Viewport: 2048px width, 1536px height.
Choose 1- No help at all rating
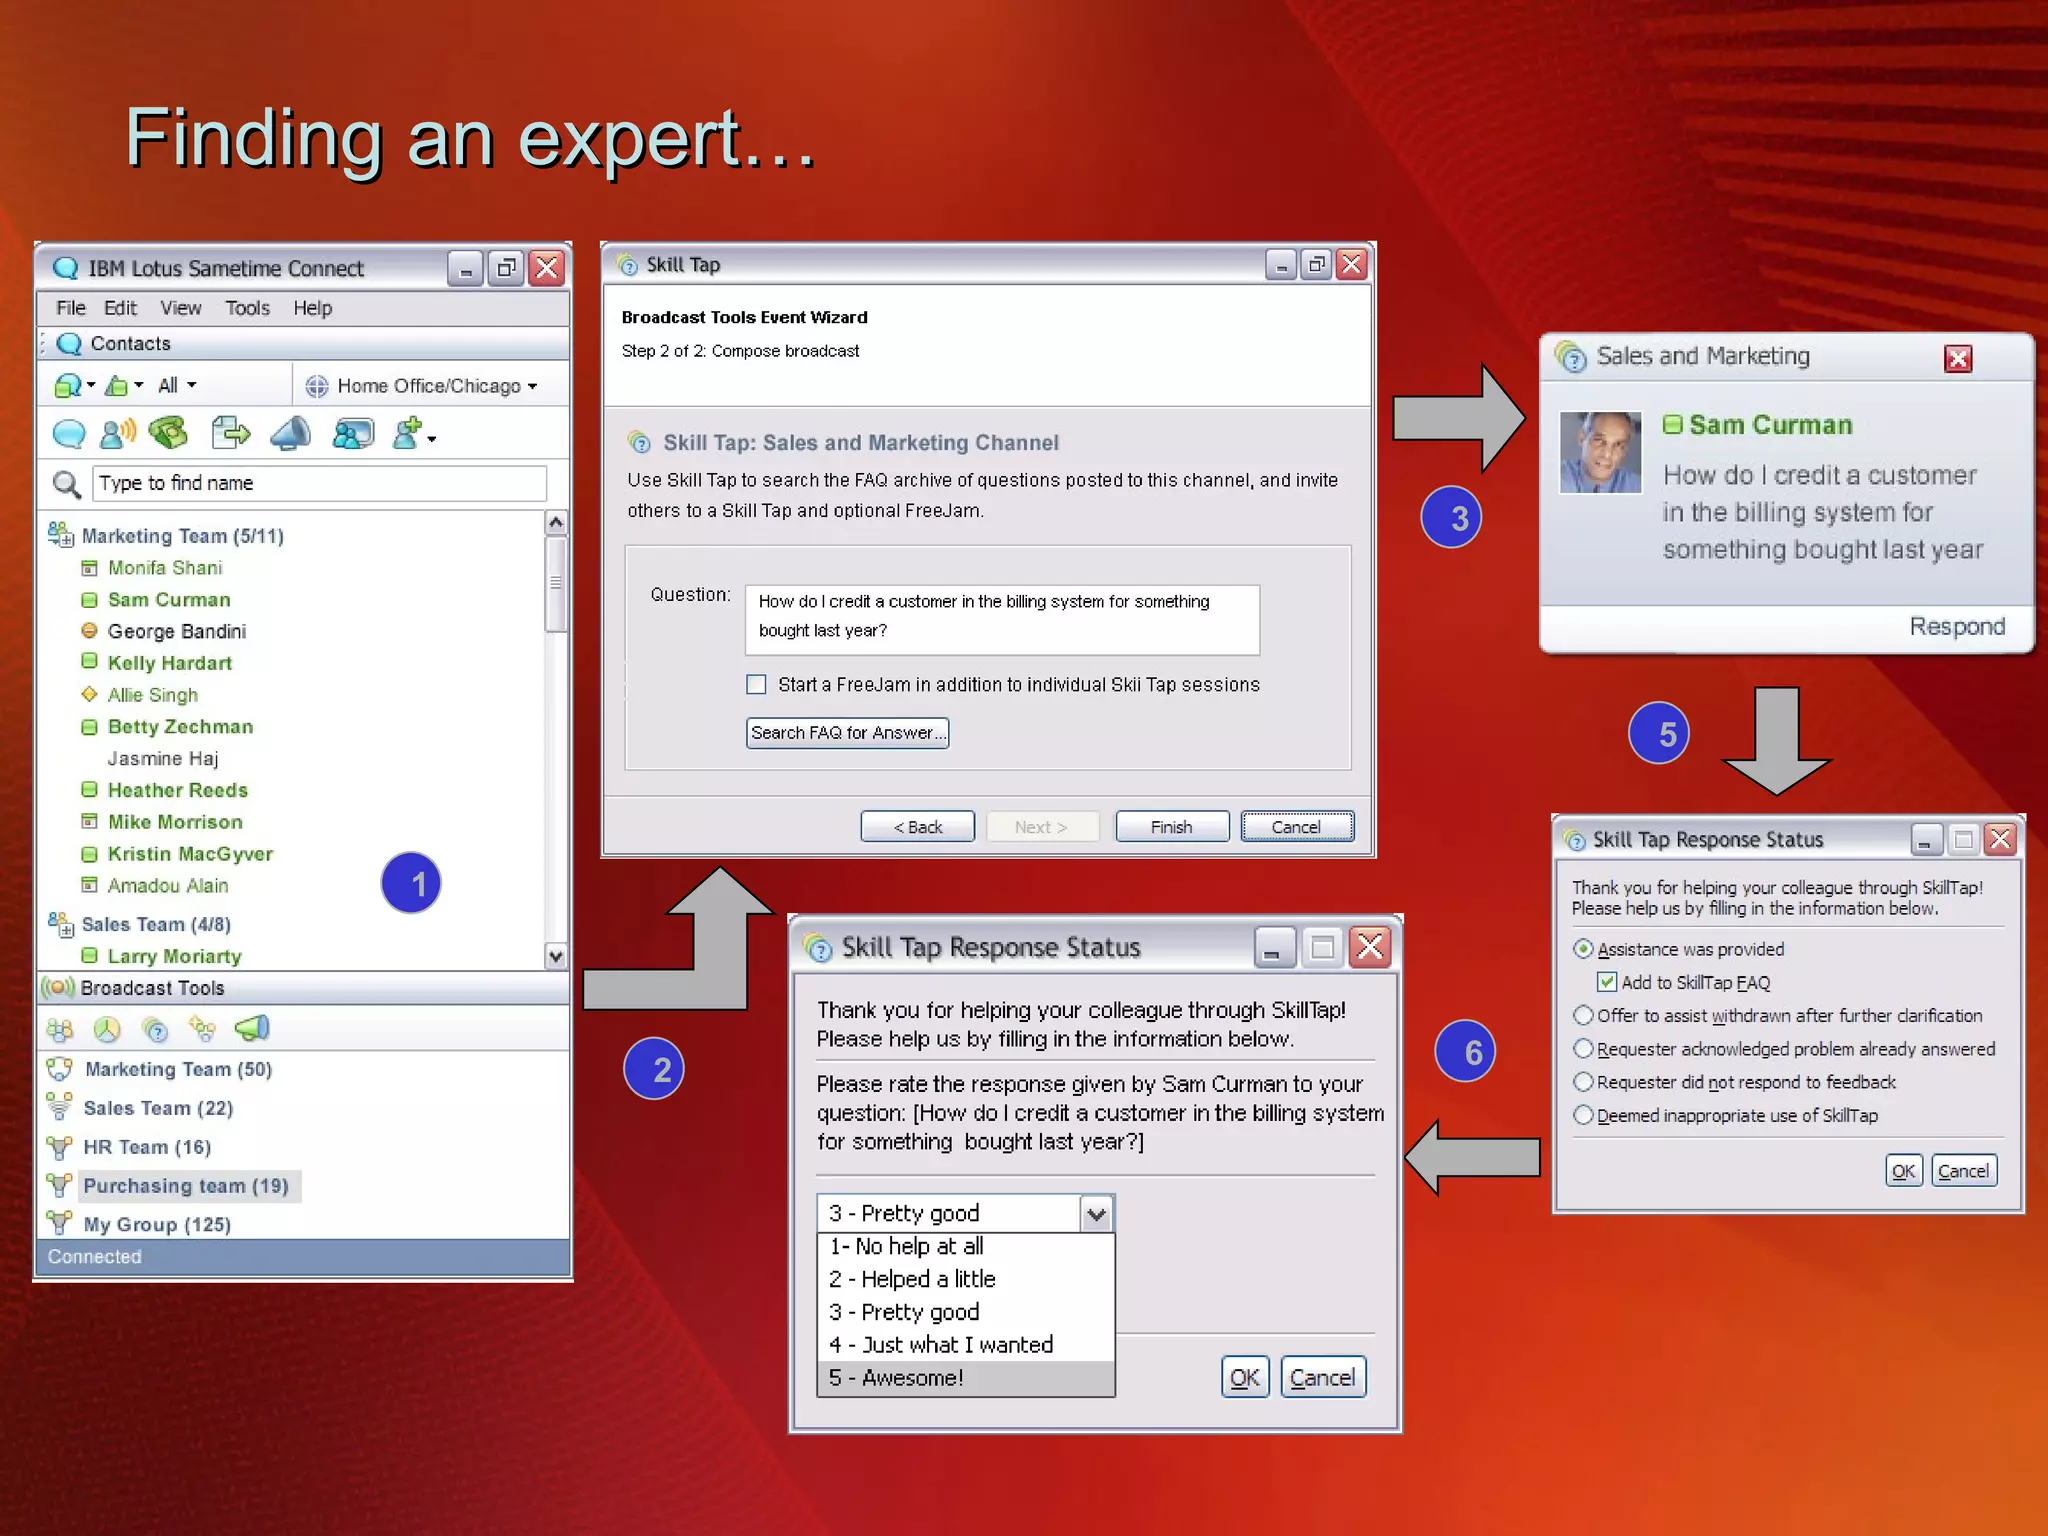tap(965, 1246)
